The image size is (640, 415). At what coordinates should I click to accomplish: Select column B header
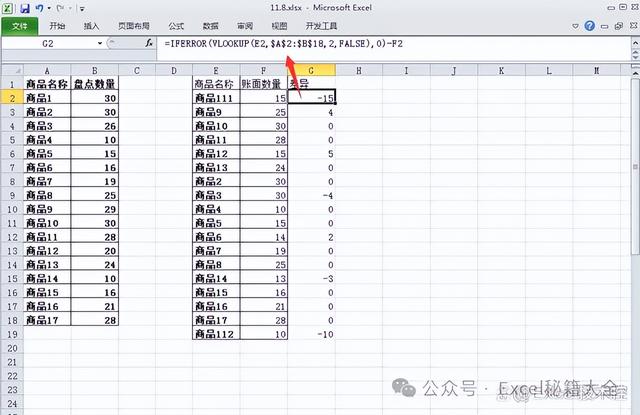pos(95,71)
